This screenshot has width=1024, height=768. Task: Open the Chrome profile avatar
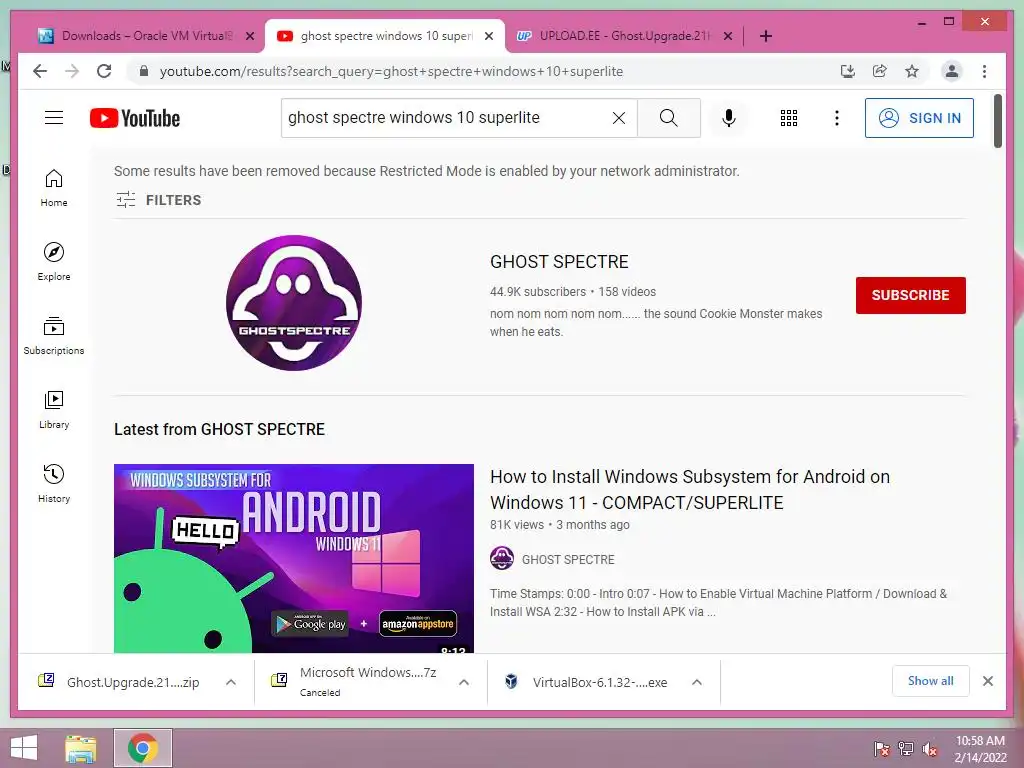[952, 71]
